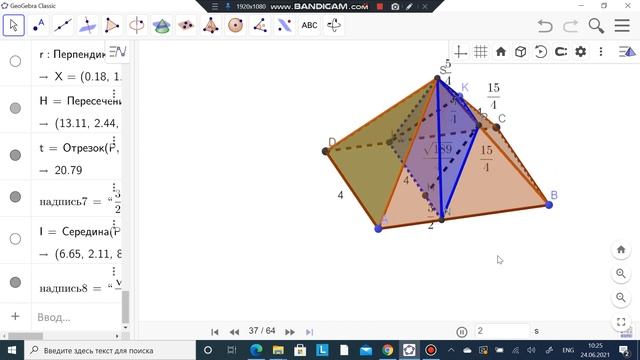Enter fullscreen mode
Viewport: 640px width, 360px height.
(x=621, y=322)
